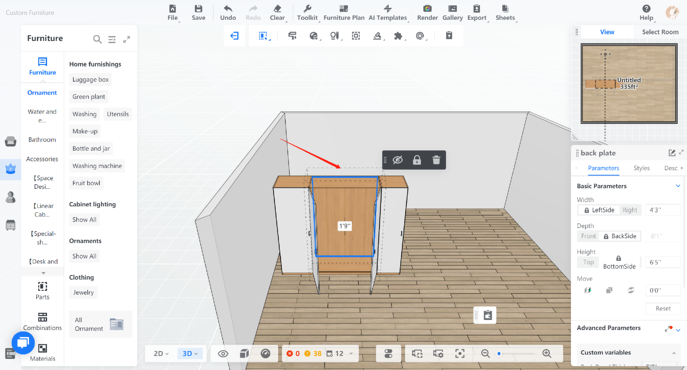This screenshot has height=370, width=687.
Task: Select the paint roller tool
Action: coord(292,36)
